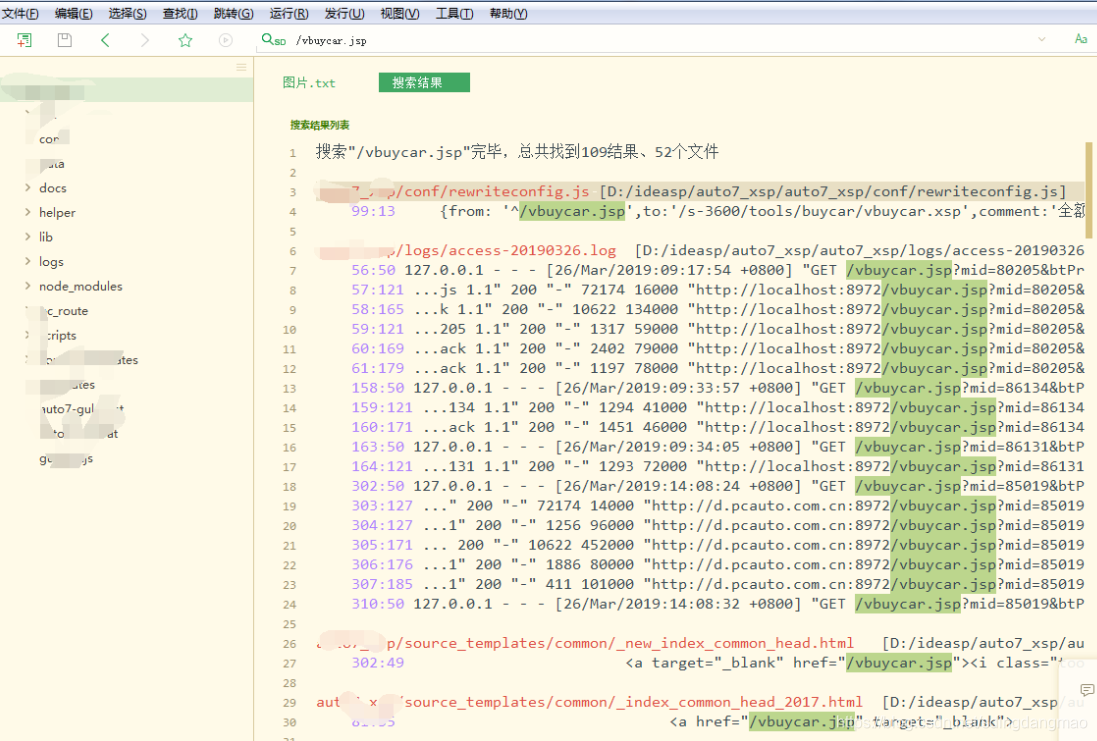
Task: Select the 搜索结果 tab
Action: (x=423, y=83)
